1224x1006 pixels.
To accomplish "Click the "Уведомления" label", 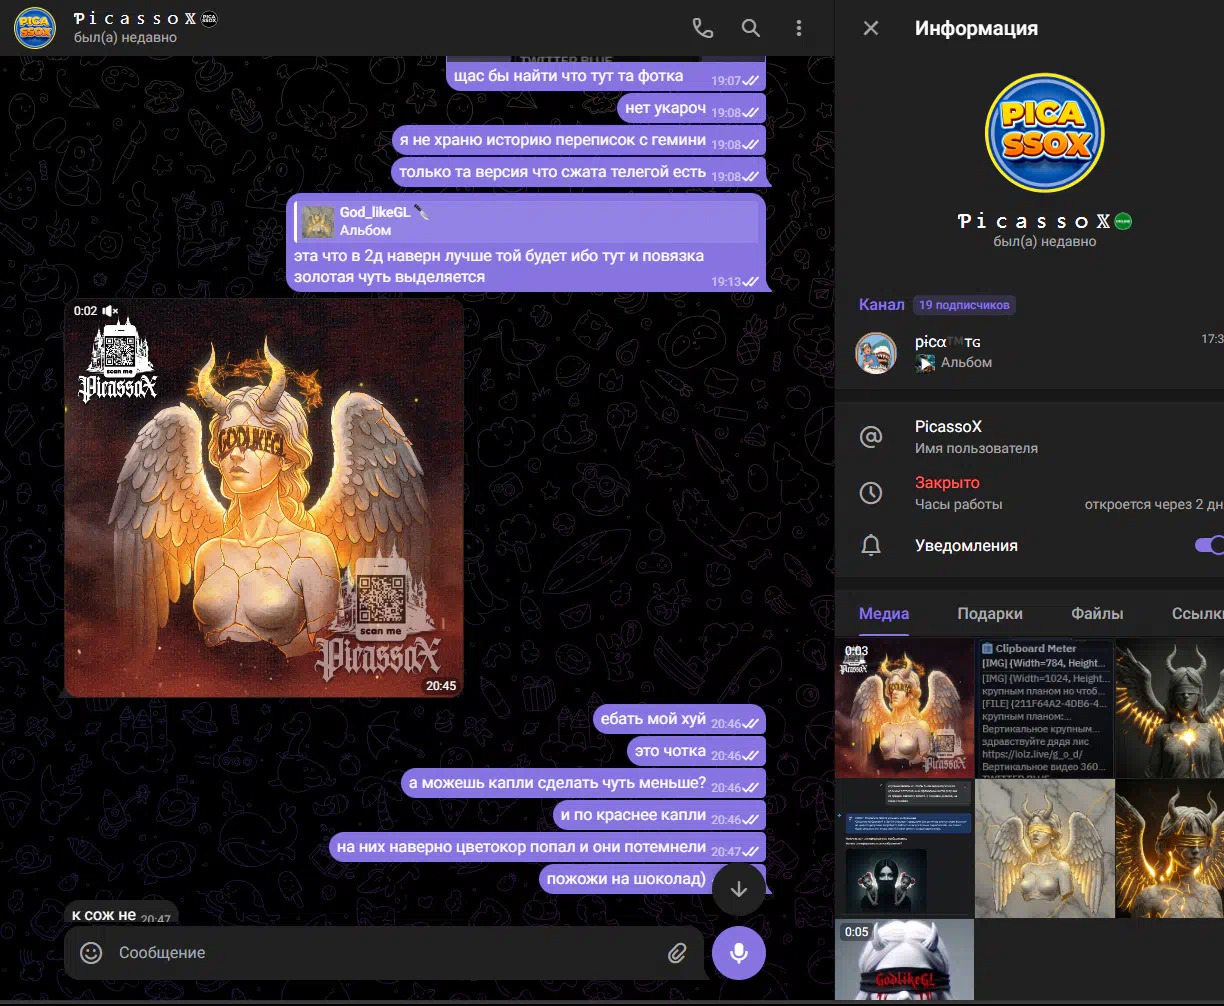I will [966, 546].
